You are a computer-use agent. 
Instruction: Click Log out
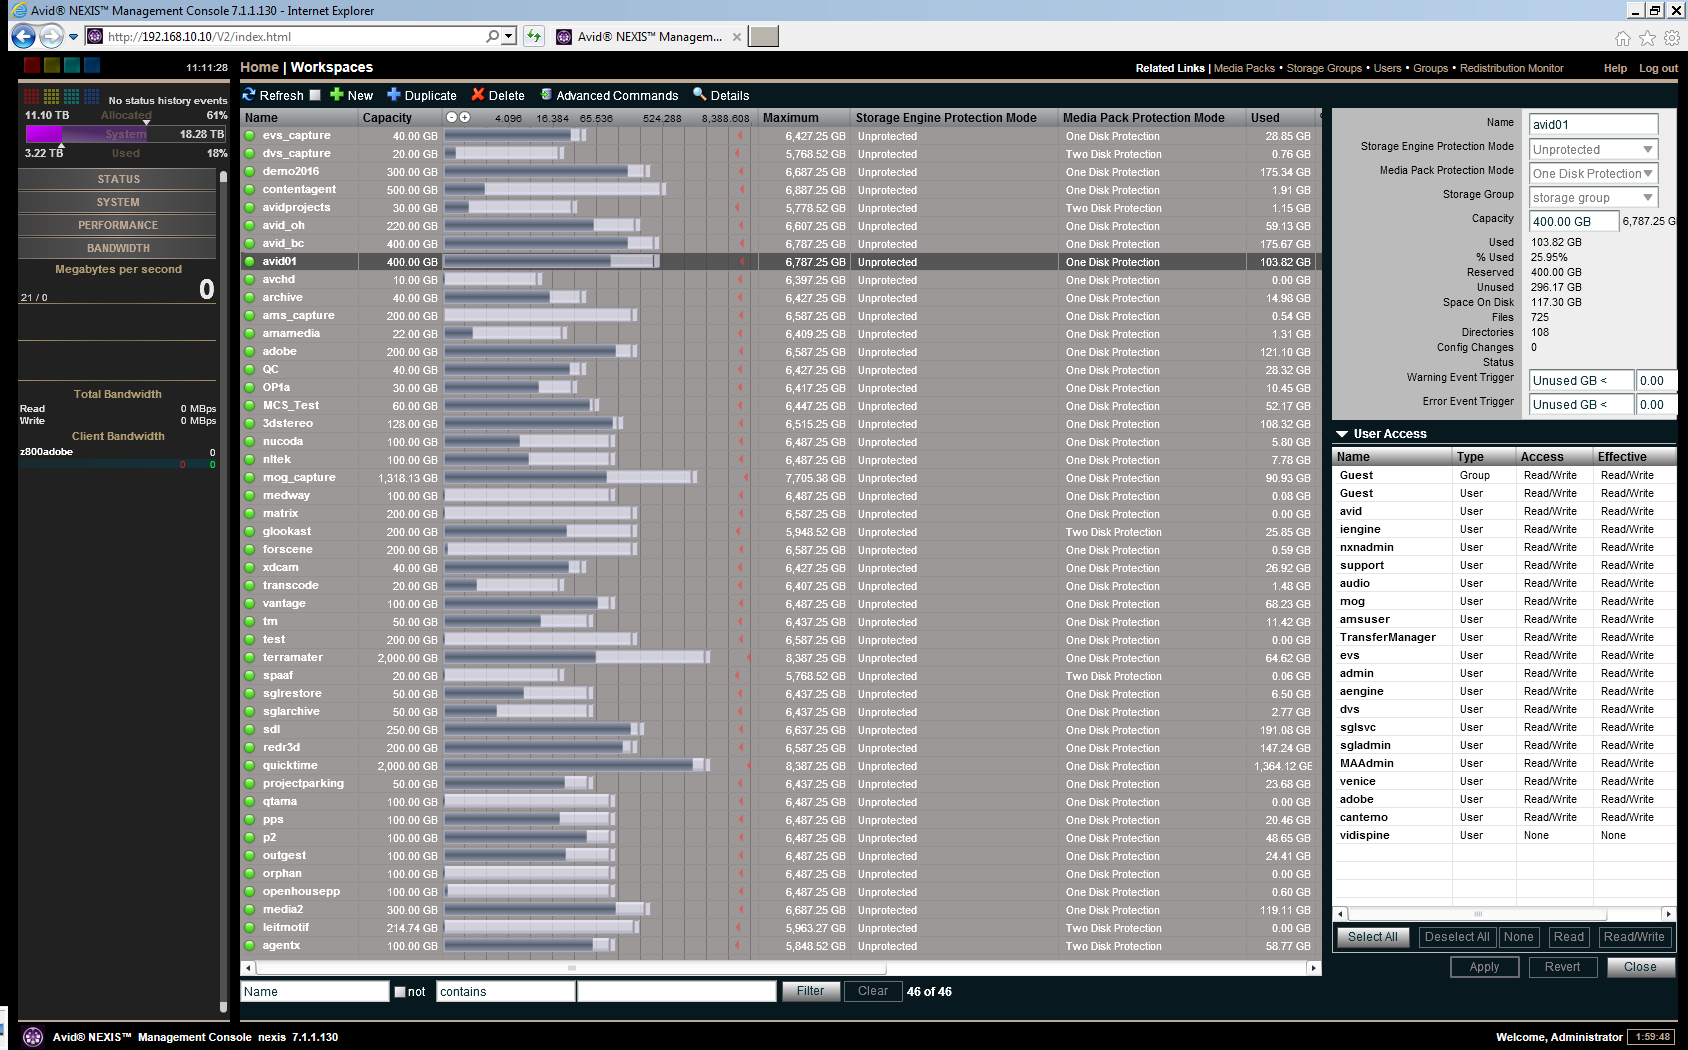(1658, 68)
